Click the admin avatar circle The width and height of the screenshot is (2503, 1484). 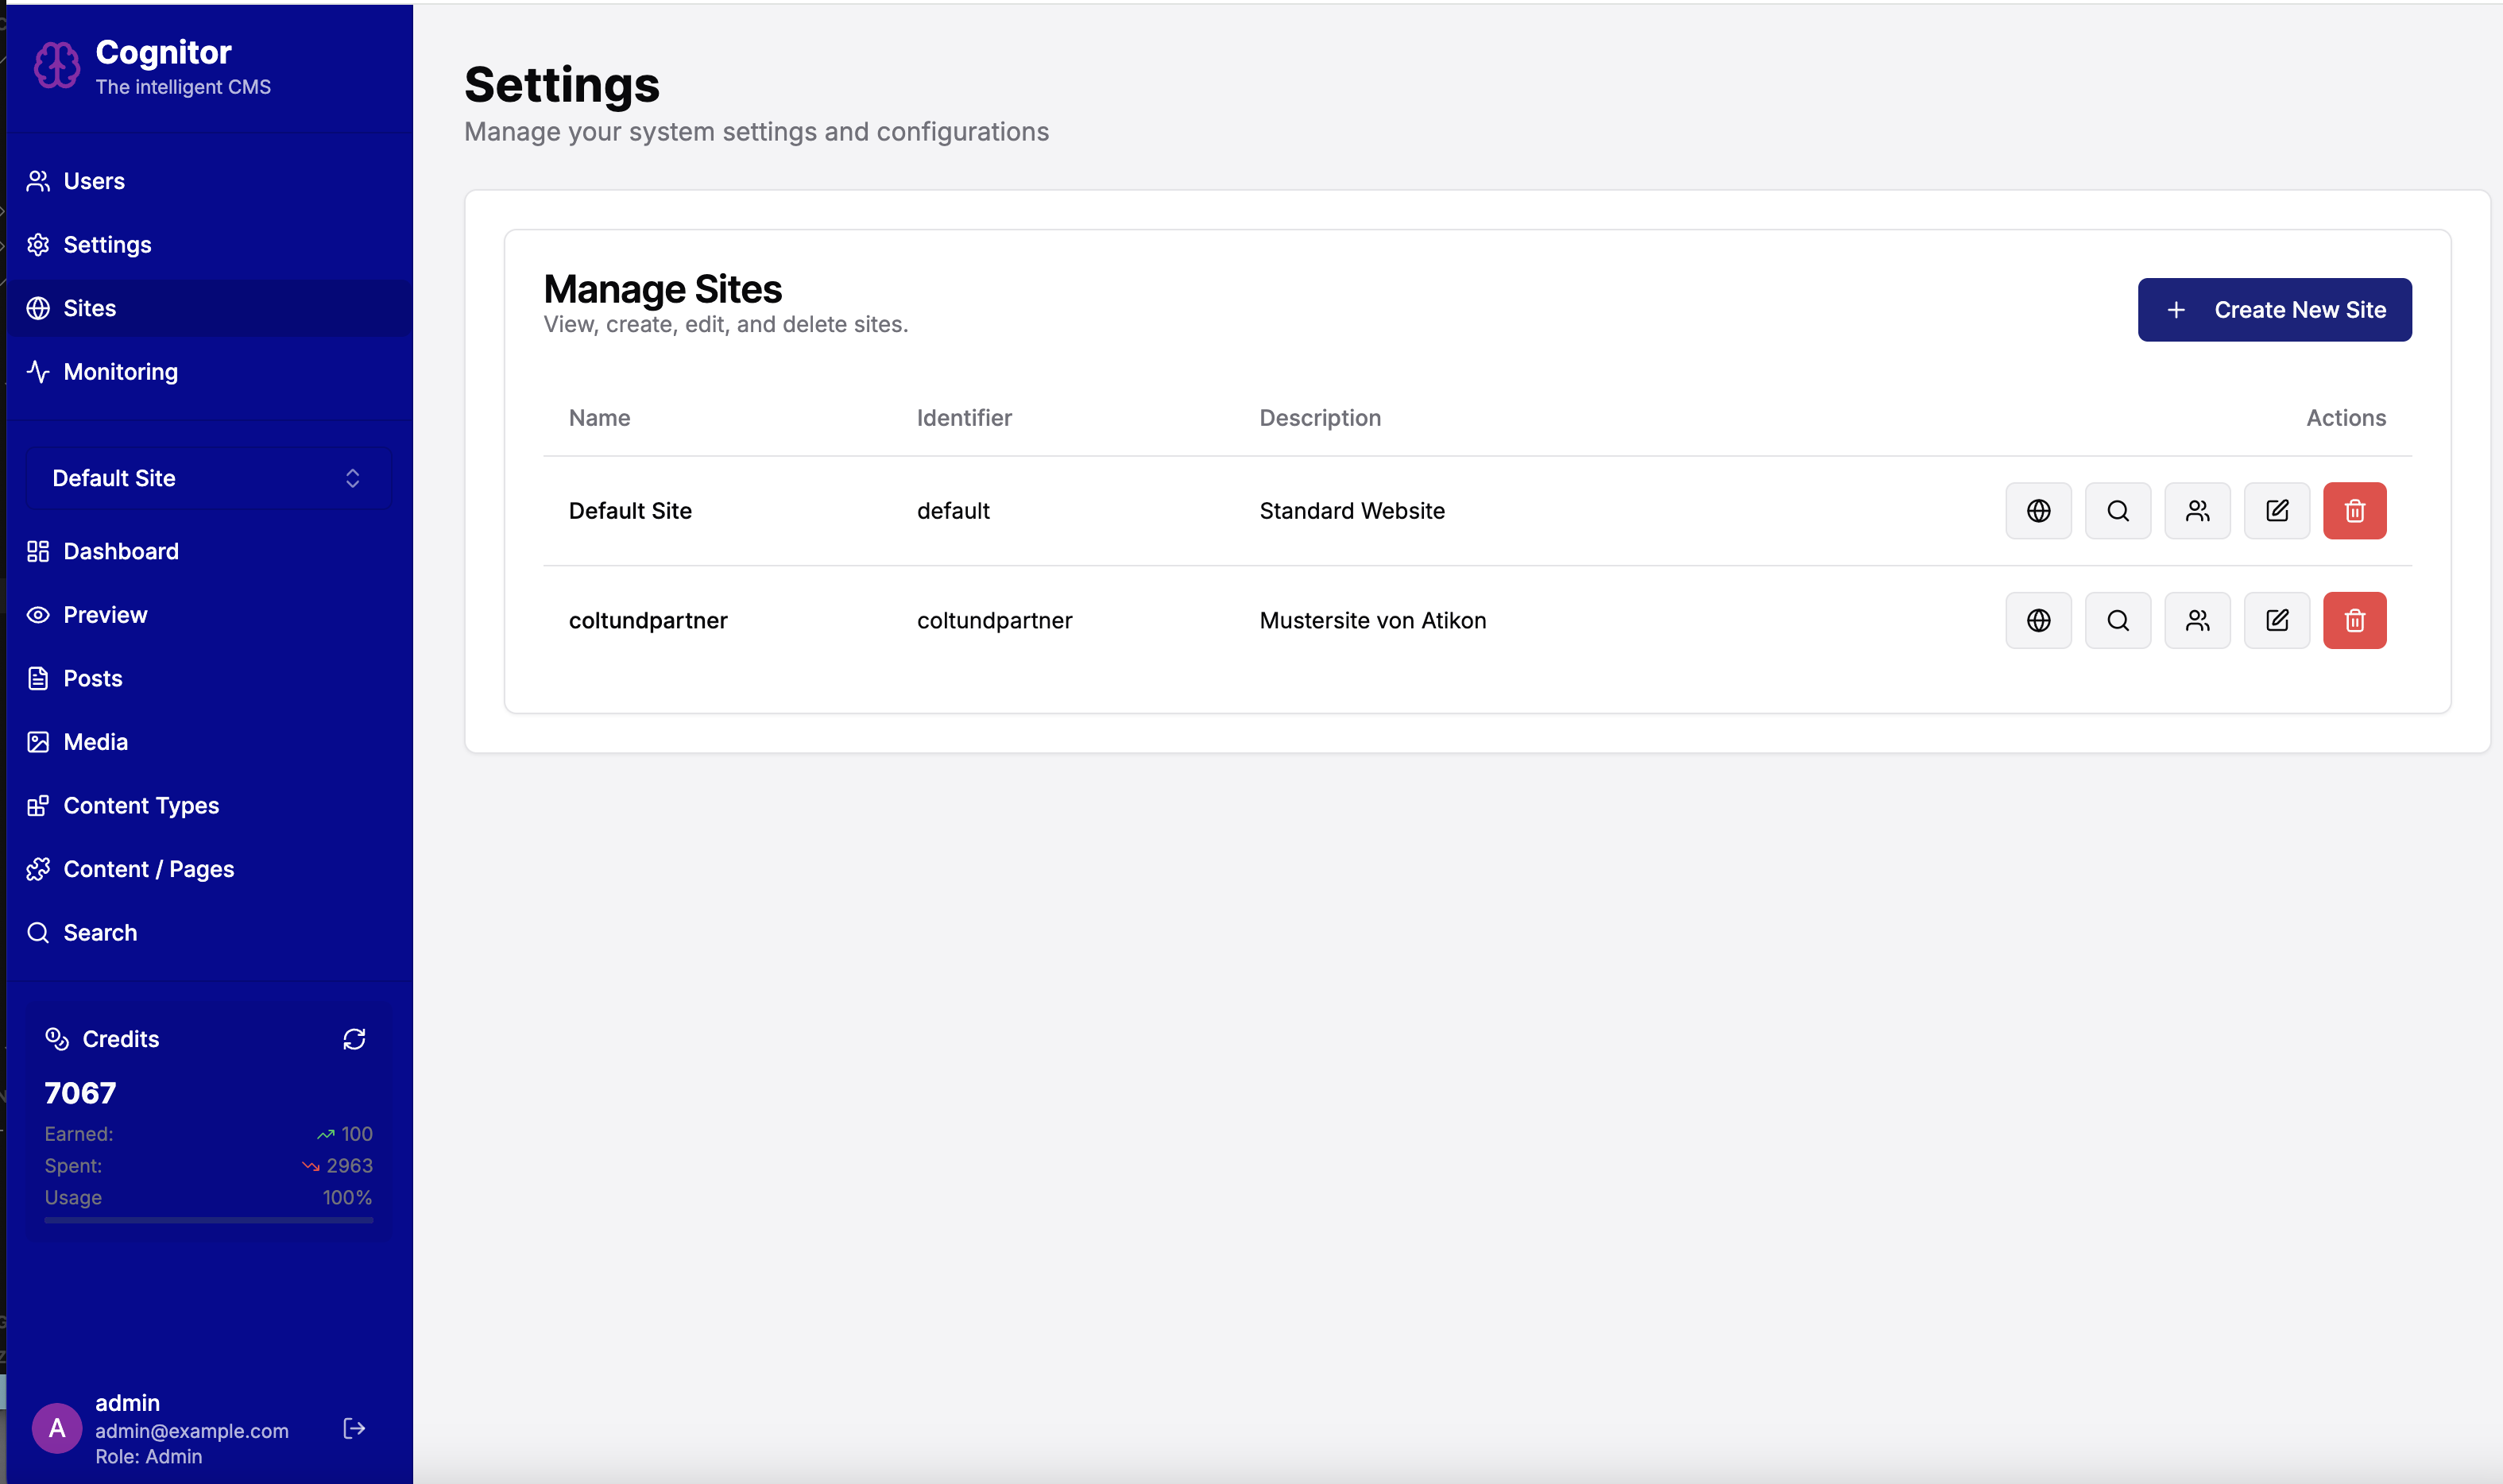click(57, 1428)
